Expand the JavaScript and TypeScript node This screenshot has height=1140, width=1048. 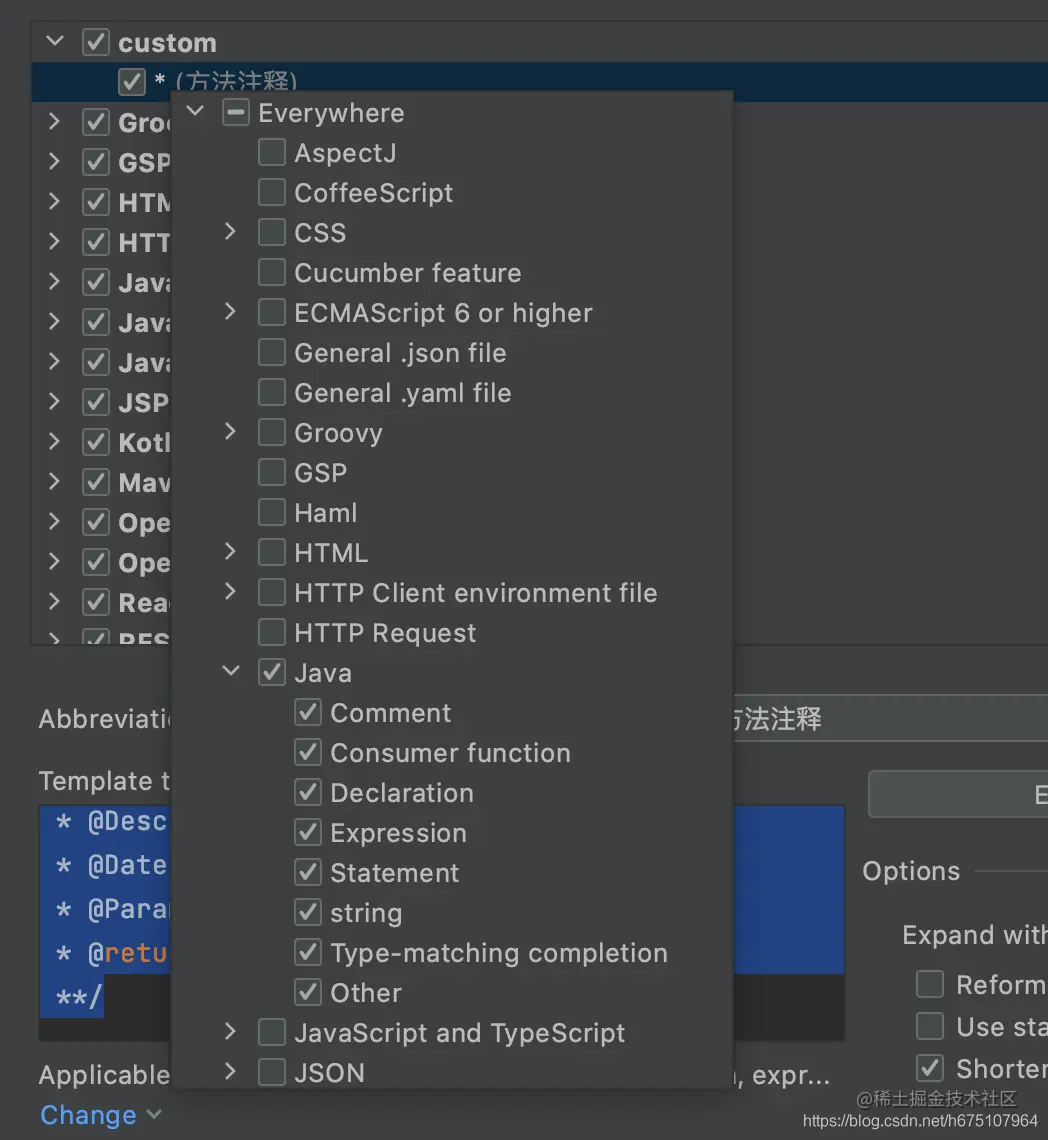(231, 1032)
